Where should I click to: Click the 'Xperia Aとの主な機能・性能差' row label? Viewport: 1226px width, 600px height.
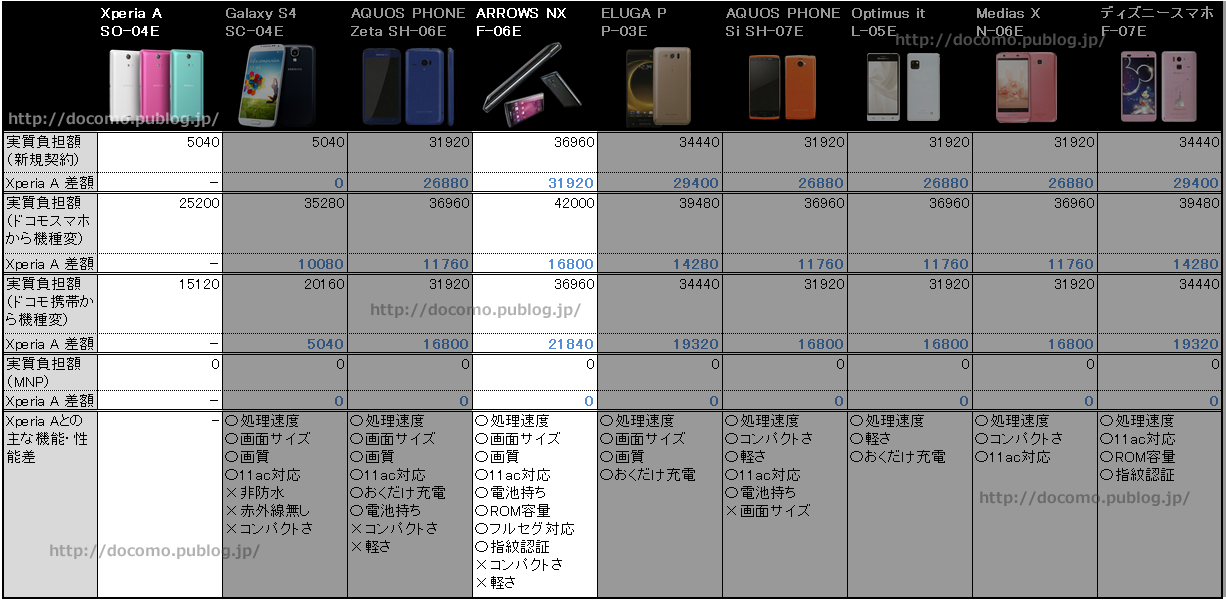[x=49, y=504]
